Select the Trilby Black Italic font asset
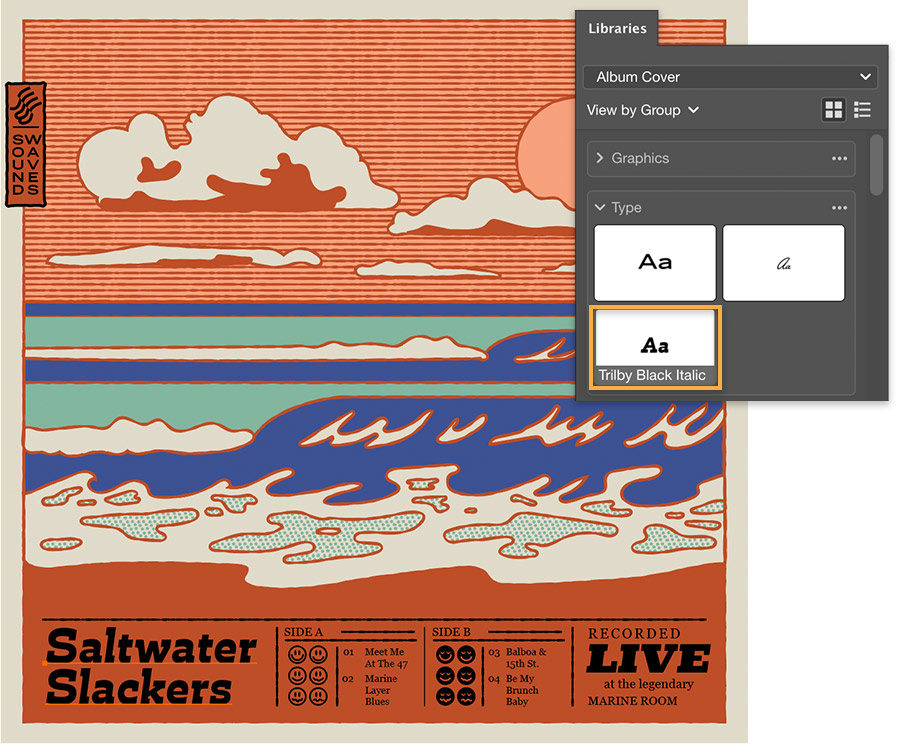The height and width of the screenshot is (744, 900). coord(655,345)
